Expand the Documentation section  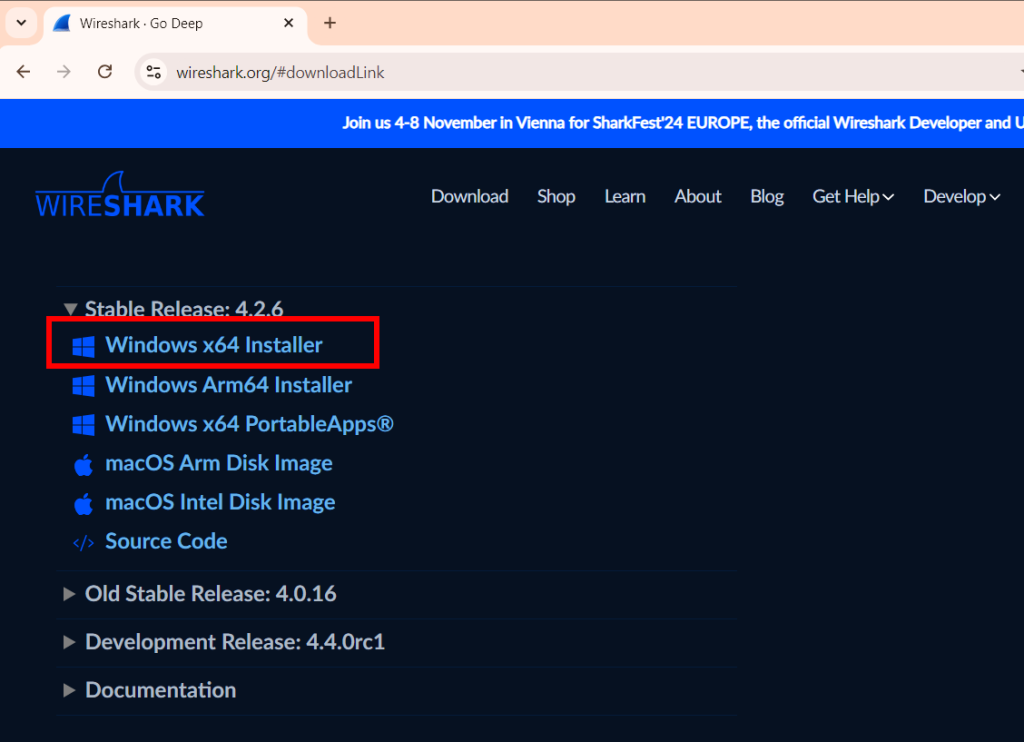tap(70, 690)
